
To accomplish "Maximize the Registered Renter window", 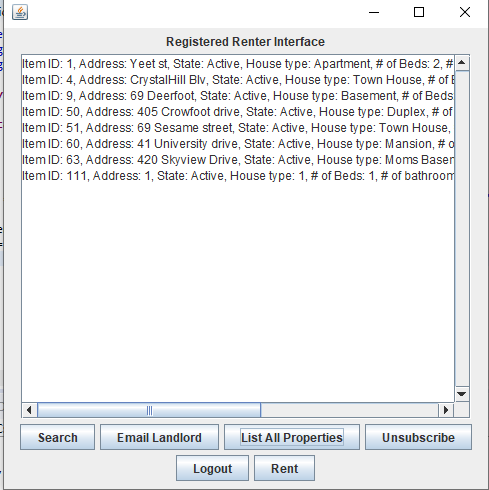I will click(x=419, y=13).
